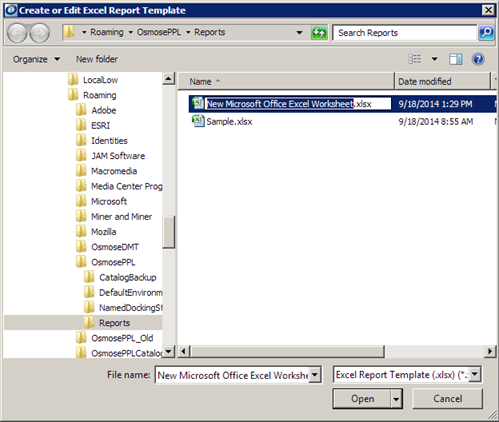Click the Excel icon of Sample.xlsx
This screenshot has width=499, height=422.
pos(198,121)
